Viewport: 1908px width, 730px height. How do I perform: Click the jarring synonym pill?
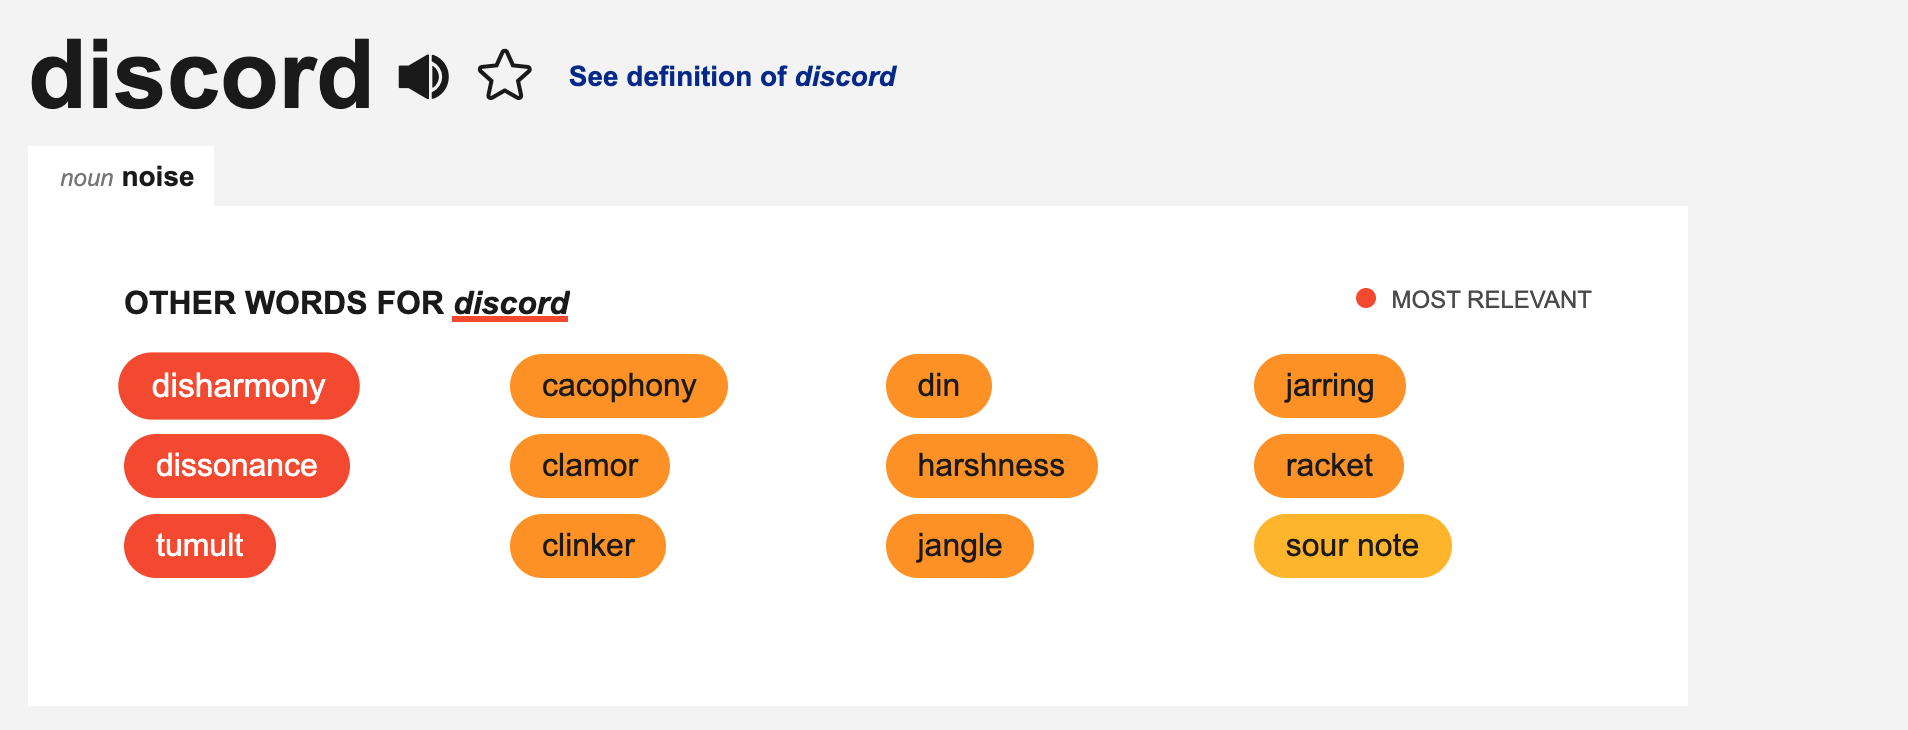point(1330,385)
